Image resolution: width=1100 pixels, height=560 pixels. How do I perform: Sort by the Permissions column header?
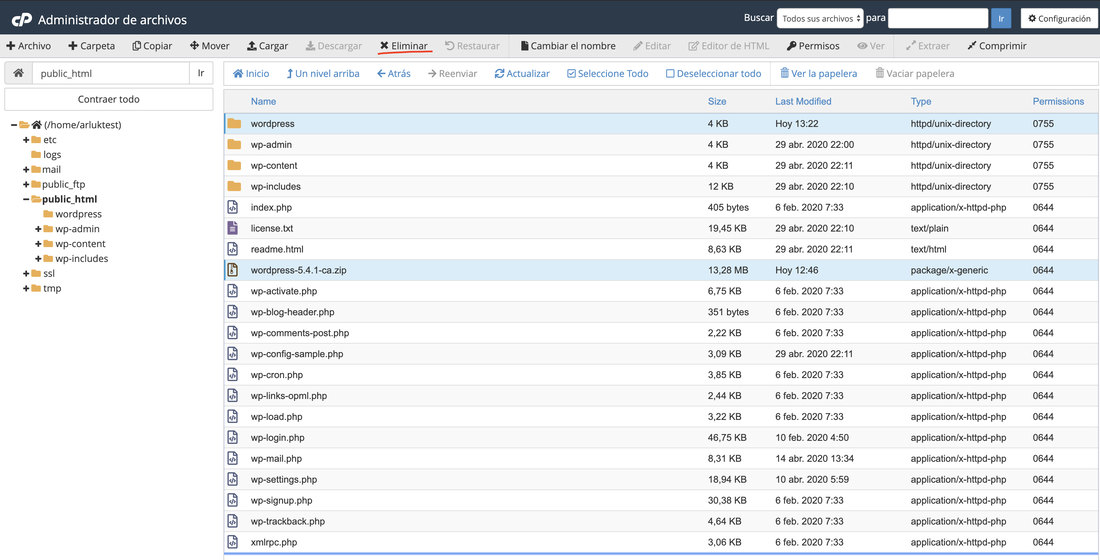click(1058, 101)
